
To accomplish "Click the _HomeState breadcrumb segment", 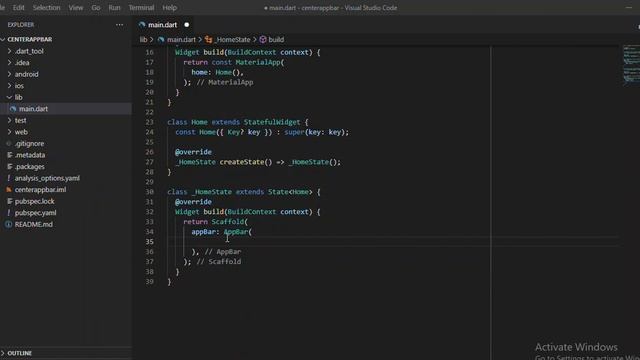I will tap(233, 40).
